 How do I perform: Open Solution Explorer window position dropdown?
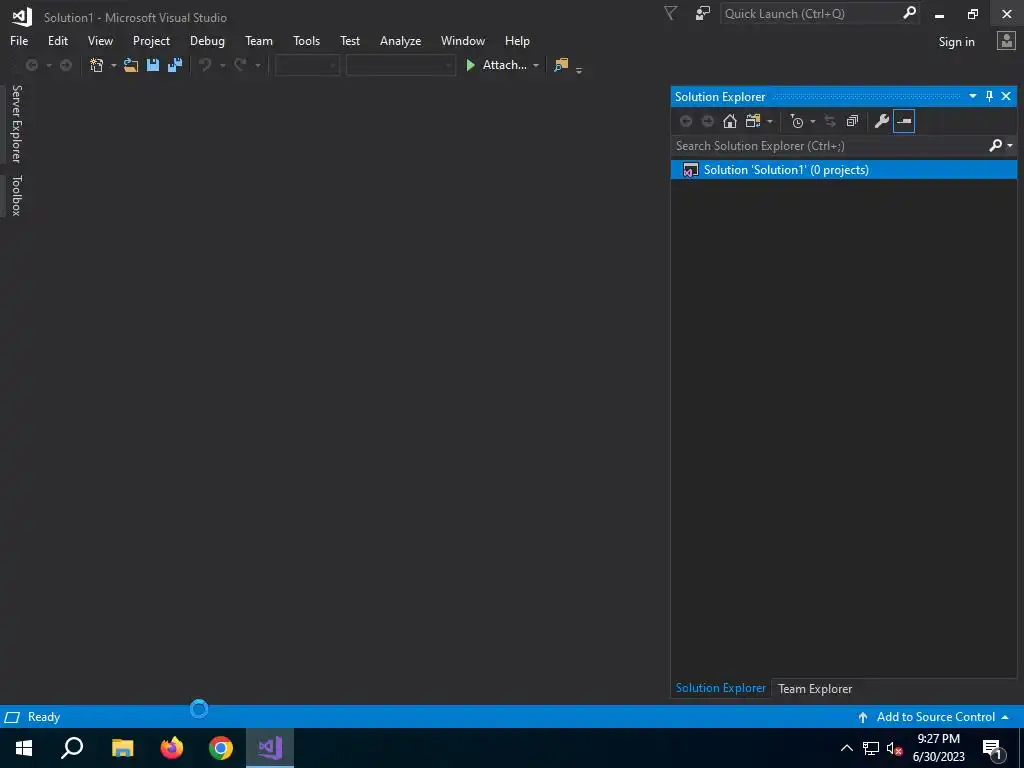(x=972, y=96)
